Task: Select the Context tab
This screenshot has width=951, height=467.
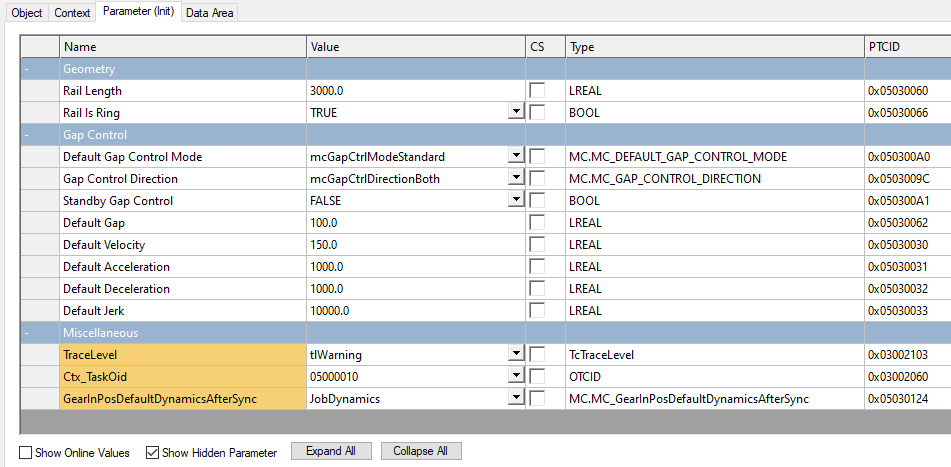Action: click(72, 12)
